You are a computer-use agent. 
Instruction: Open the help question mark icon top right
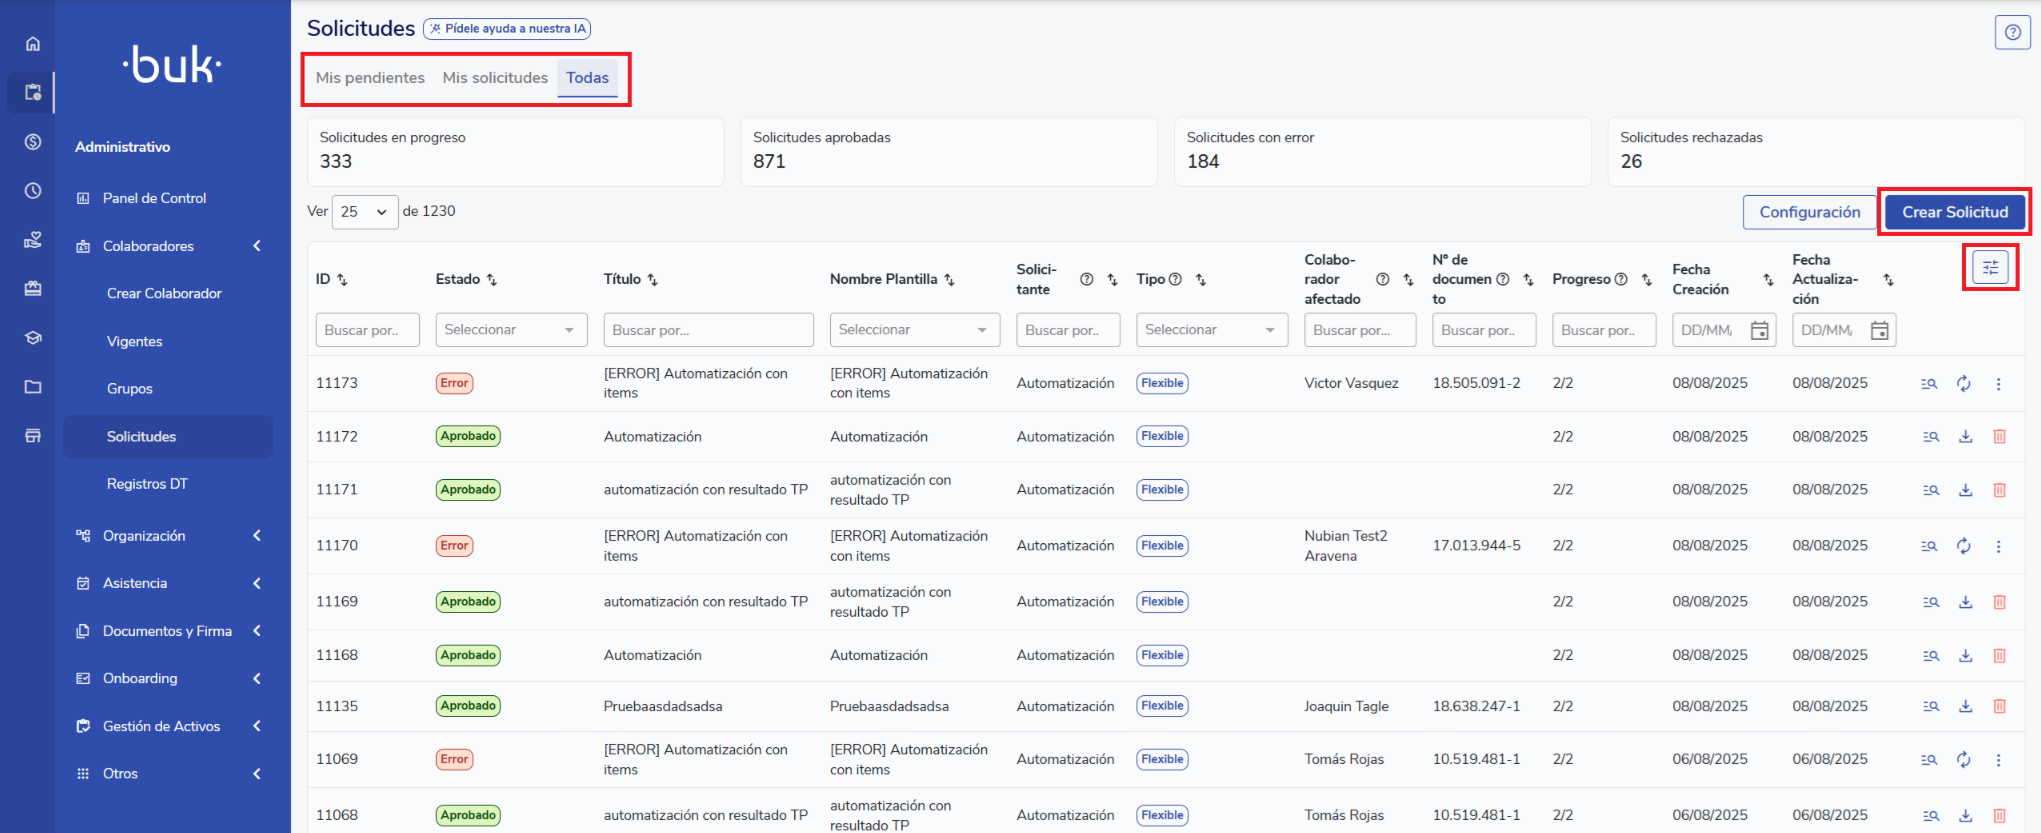pos(2012,32)
